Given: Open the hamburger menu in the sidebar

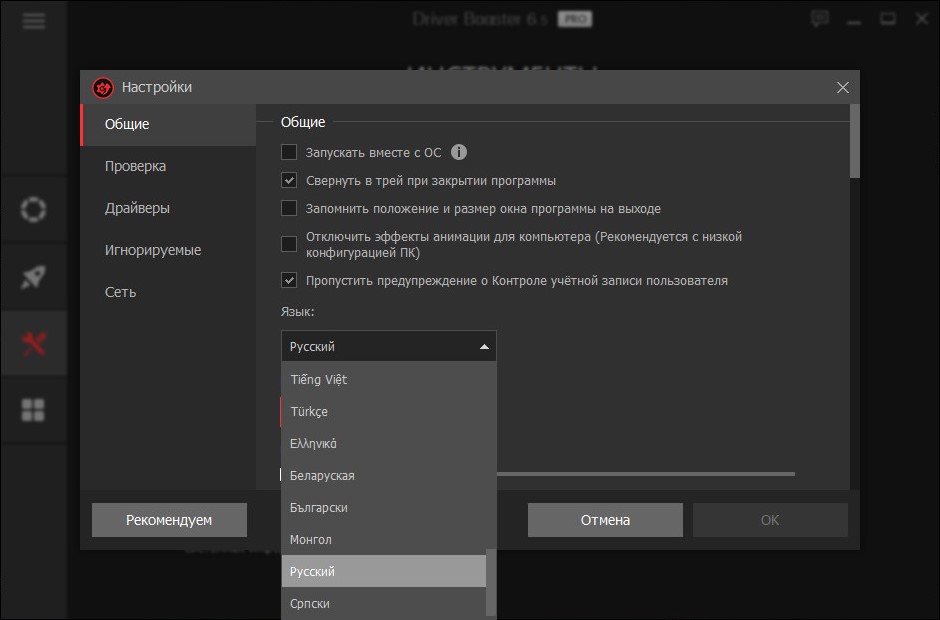Looking at the screenshot, I should point(34,21).
